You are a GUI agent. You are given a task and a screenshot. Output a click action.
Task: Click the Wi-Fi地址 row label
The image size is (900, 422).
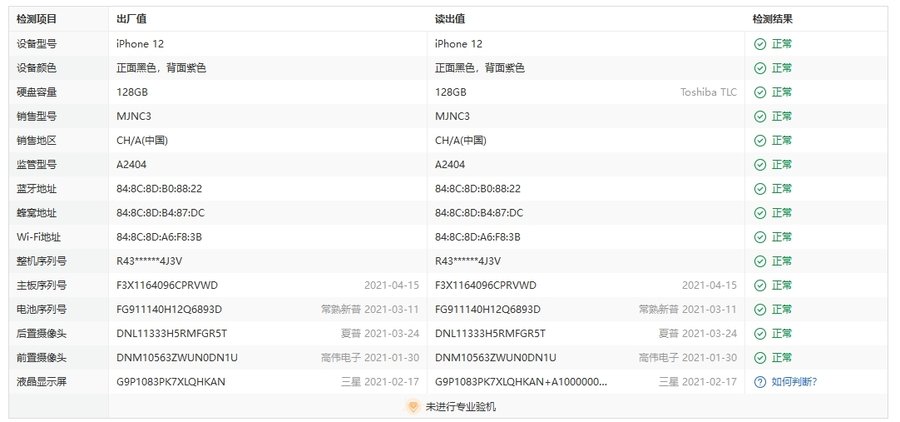pos(38,237)
